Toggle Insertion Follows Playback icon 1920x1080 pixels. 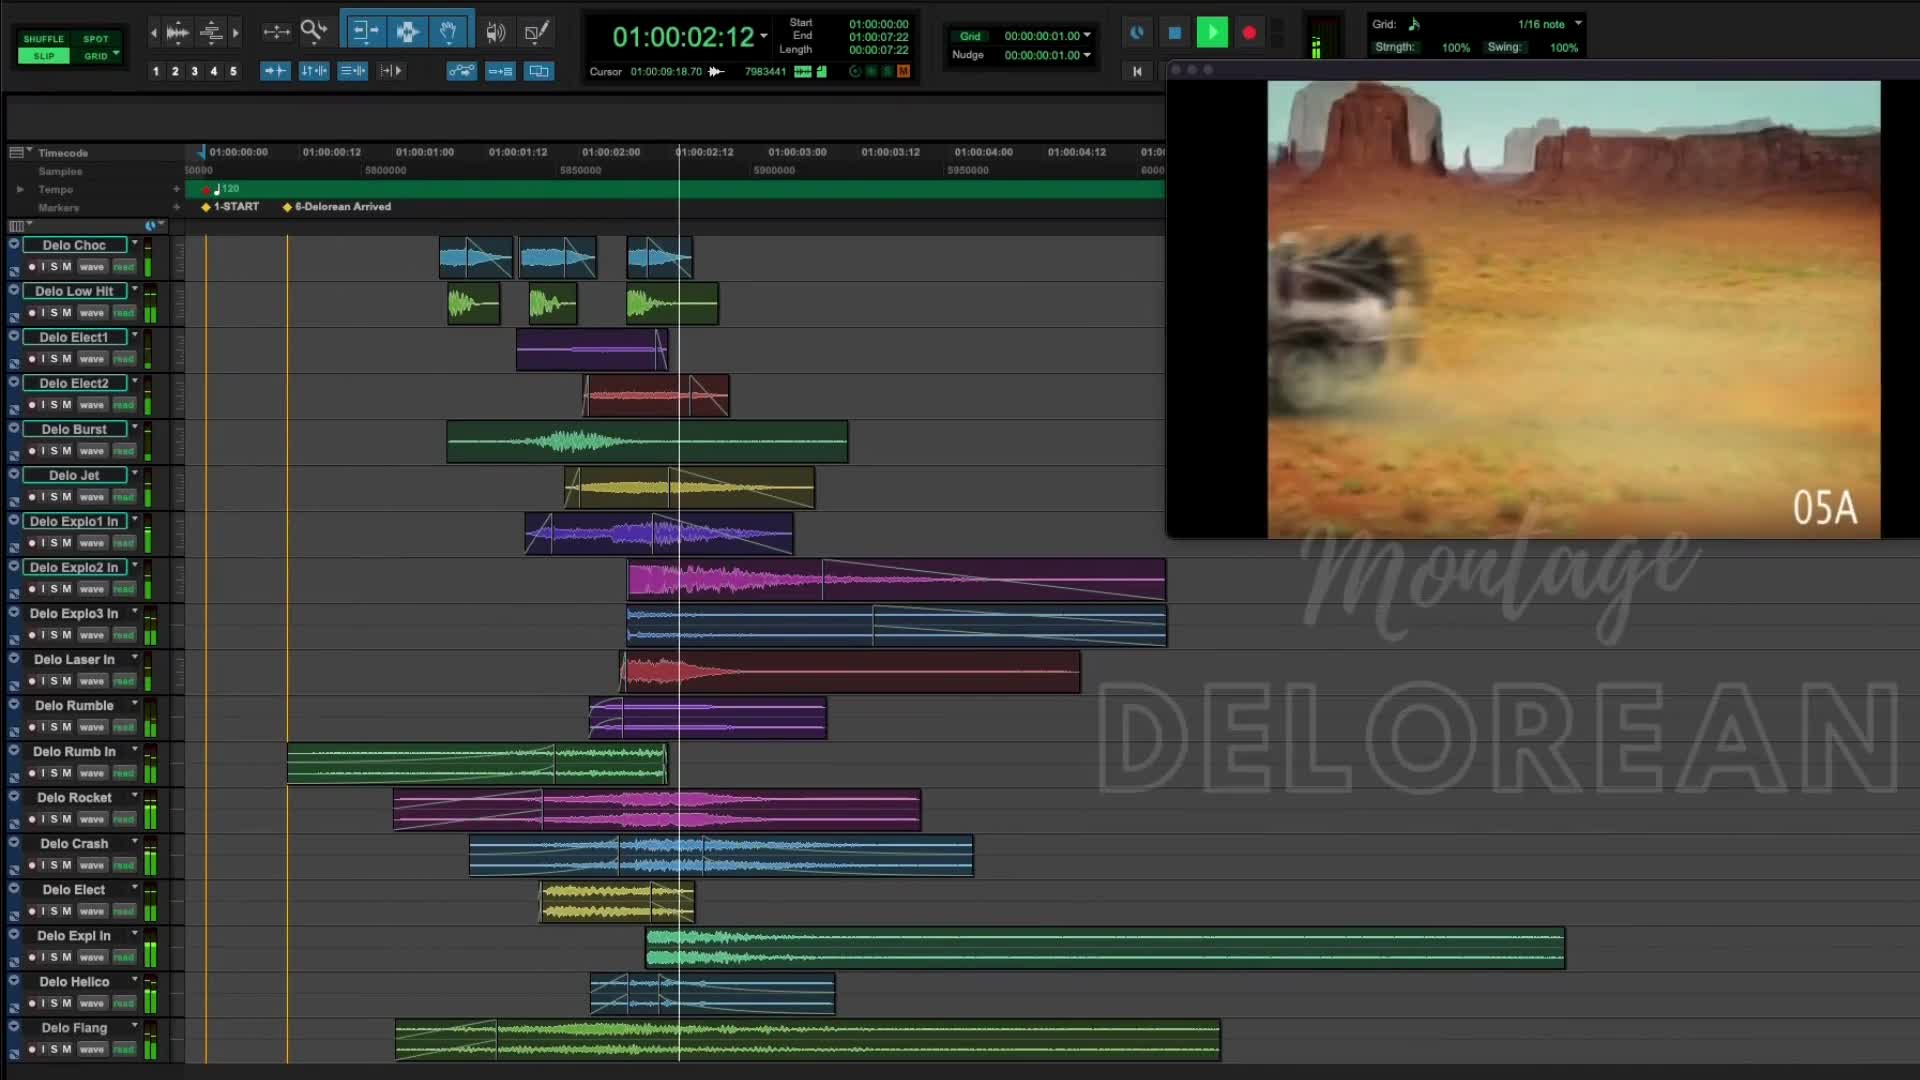coord(391,71)
